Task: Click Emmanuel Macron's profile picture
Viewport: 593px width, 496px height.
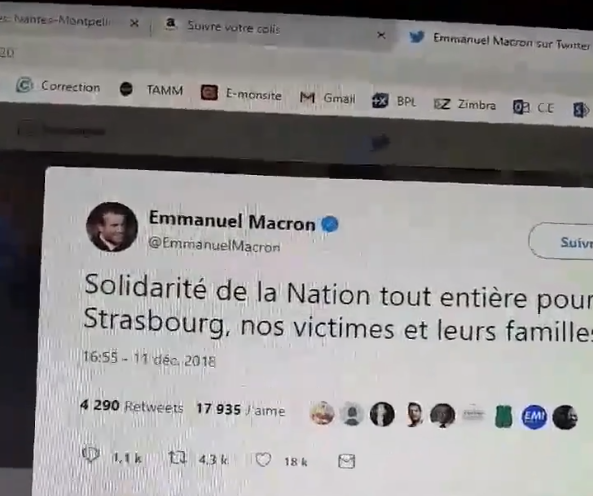Action: pos(112,227)
